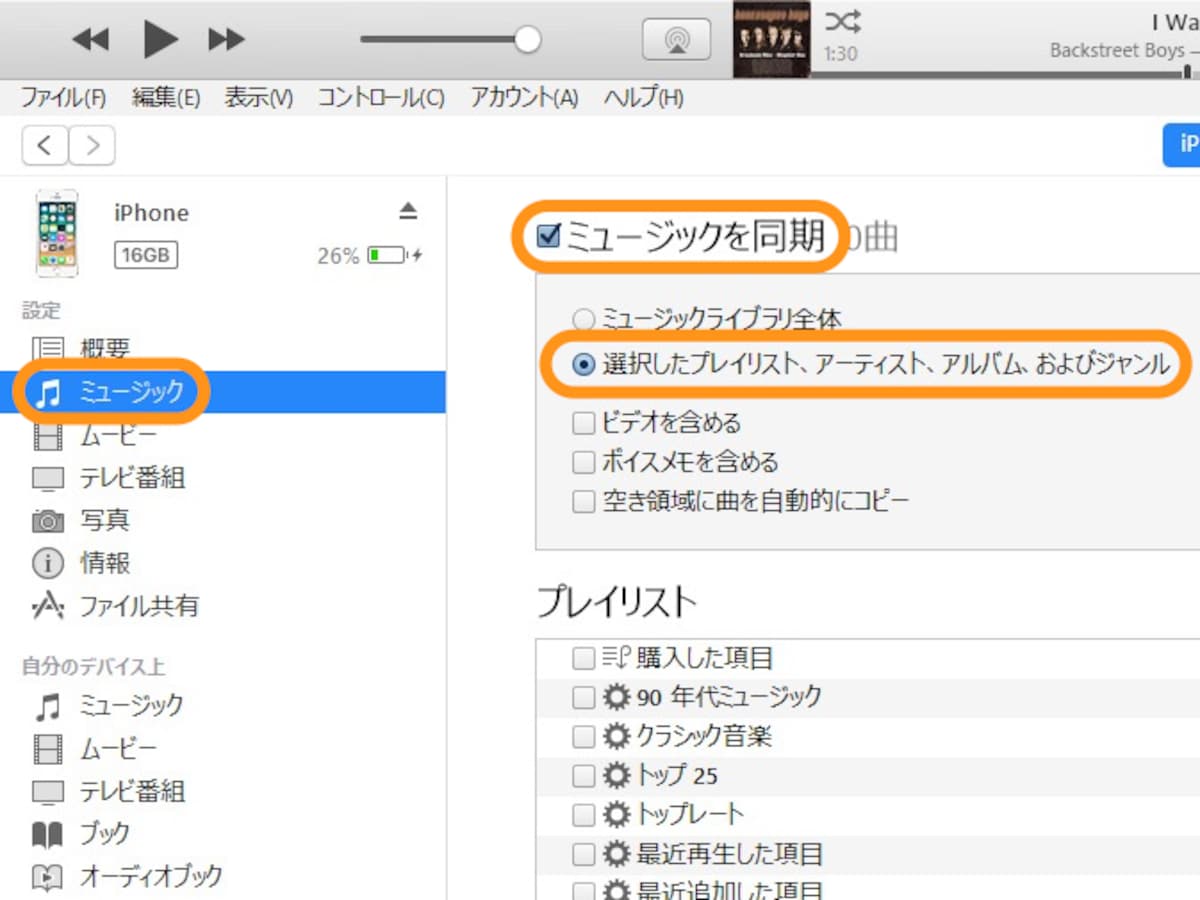Enable ビデオを含める checkbox
This screenshot has width=1200, height=900.
point(583,423)
